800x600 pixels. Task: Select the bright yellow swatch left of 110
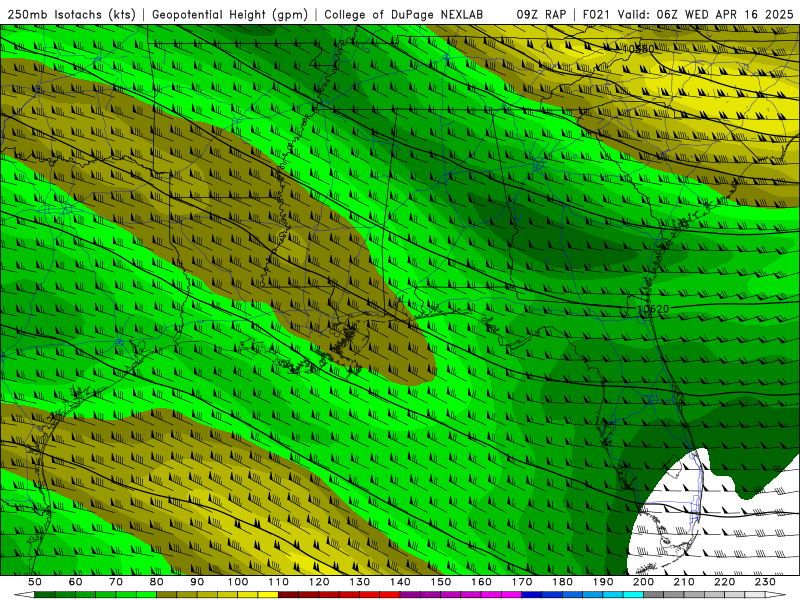(x=268, y=595)
